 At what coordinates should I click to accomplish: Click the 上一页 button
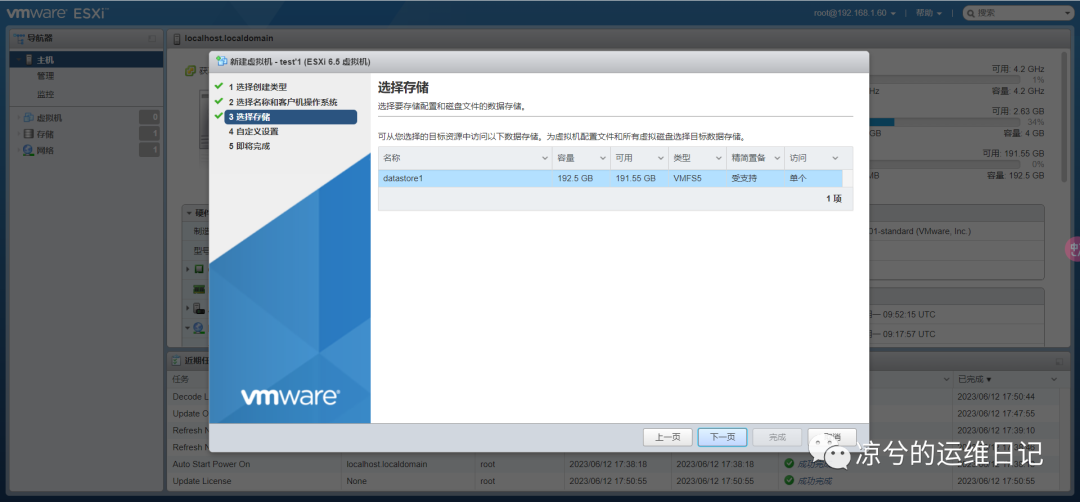tap(667, 437)
